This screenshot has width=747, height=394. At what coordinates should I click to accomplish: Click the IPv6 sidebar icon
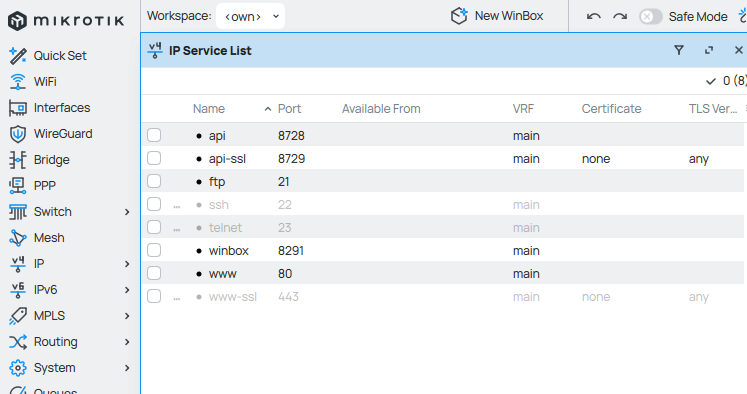click(18, 290)
